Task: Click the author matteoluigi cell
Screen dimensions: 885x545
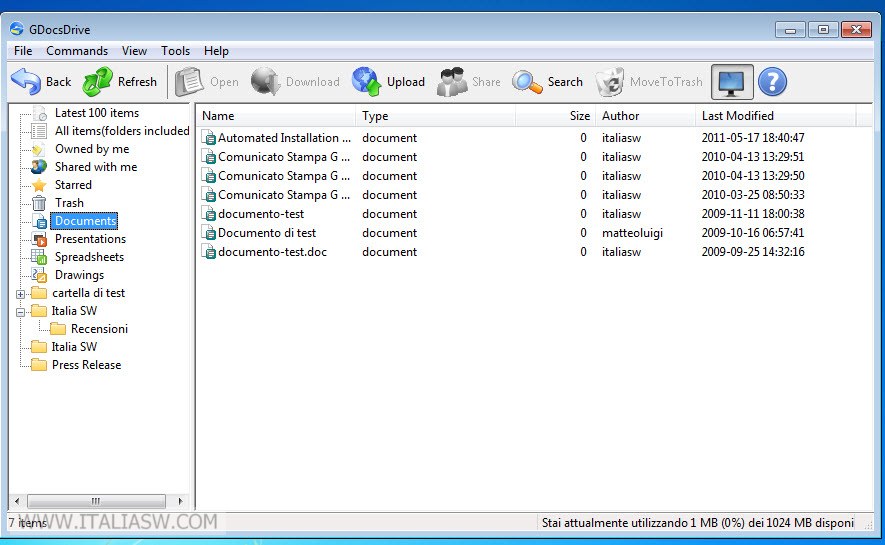Action: pos(632,233)
